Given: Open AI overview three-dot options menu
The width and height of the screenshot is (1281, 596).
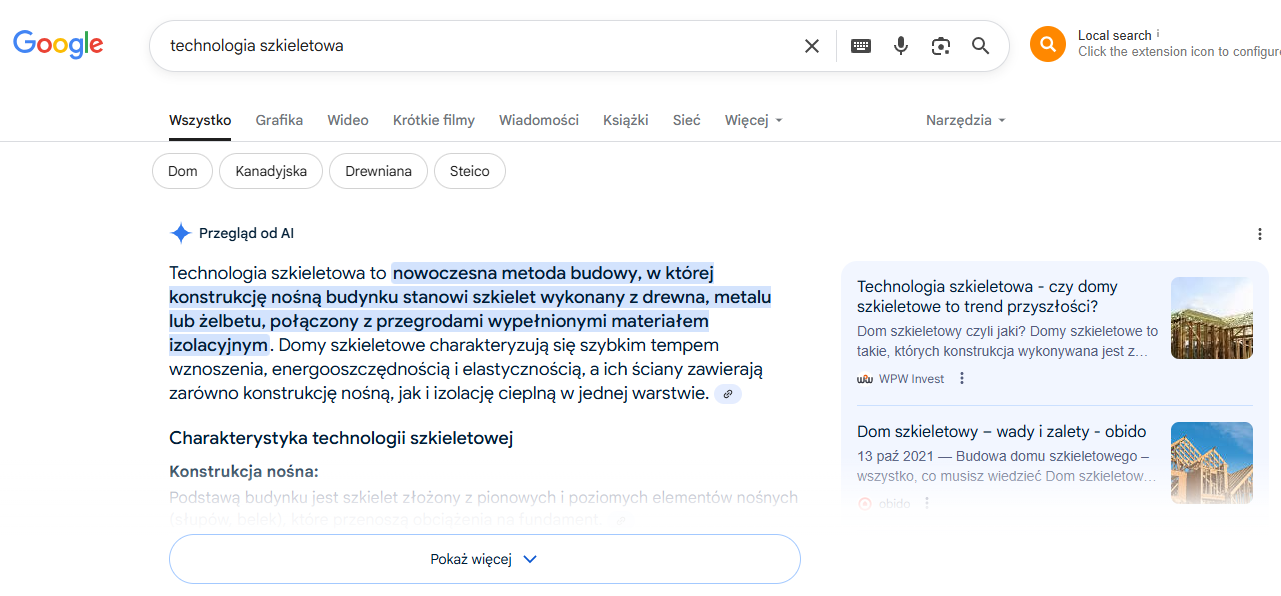Looking at the screenshot, I should pos(1259,234).
